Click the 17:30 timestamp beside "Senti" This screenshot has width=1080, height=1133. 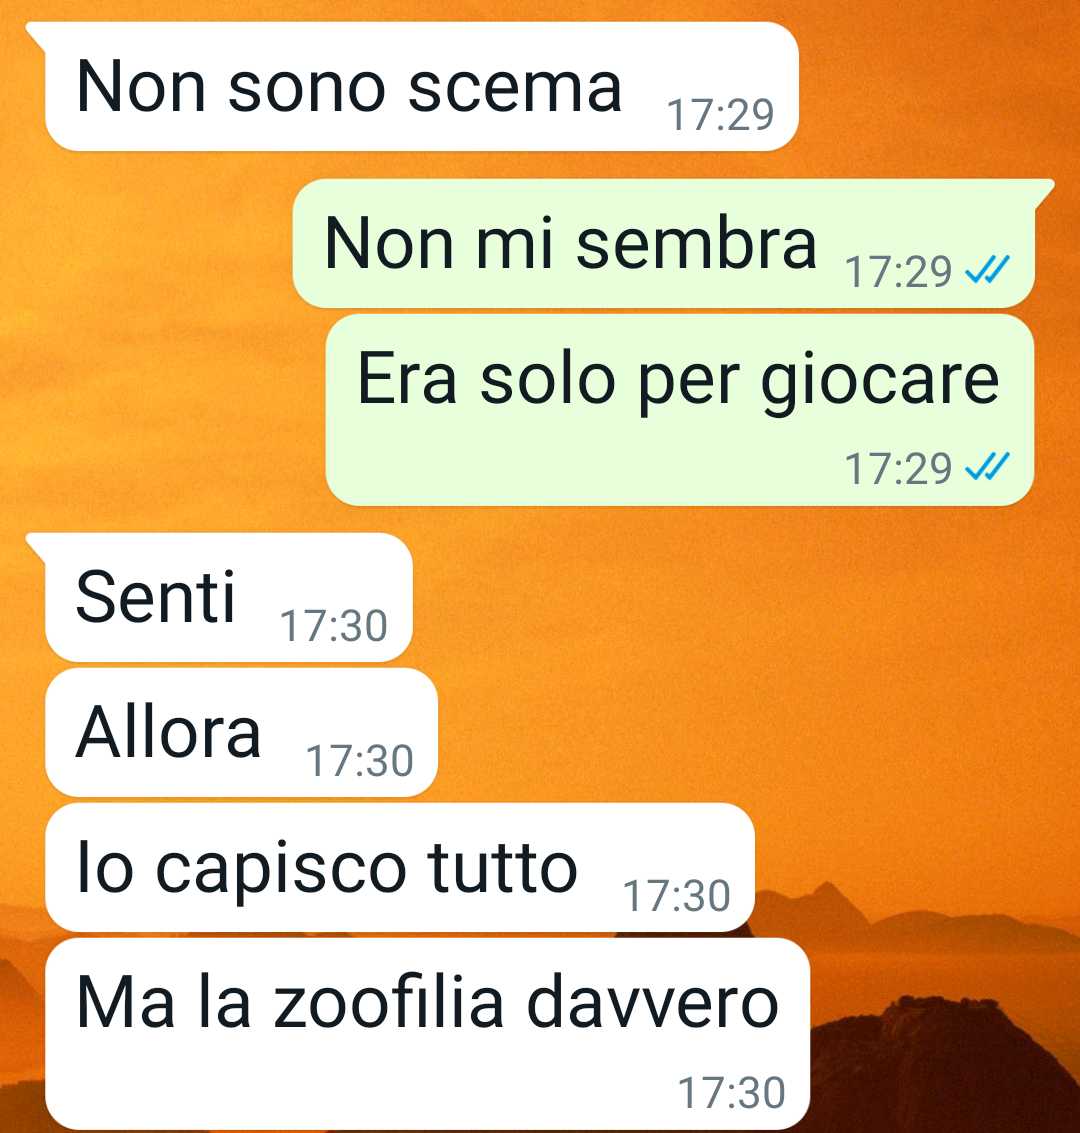click(334, 626)
